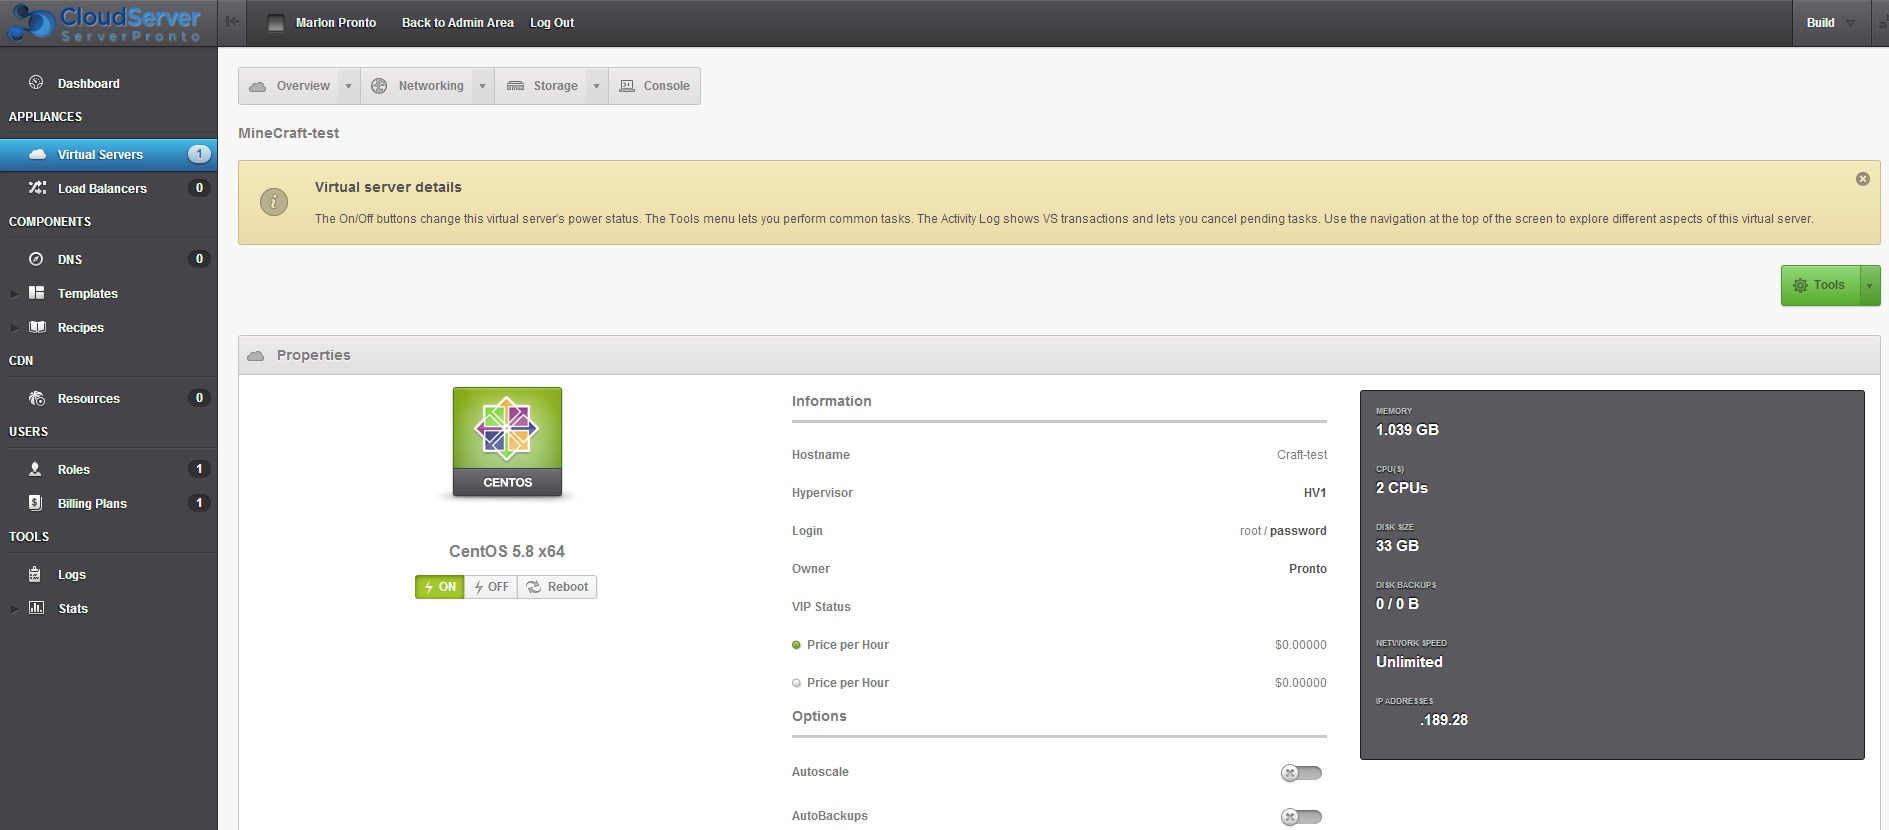Open the Build dropdown menu
The width and height of the screenshot is (1889, 830).
pyautogui.click(x=1831, y=23)
